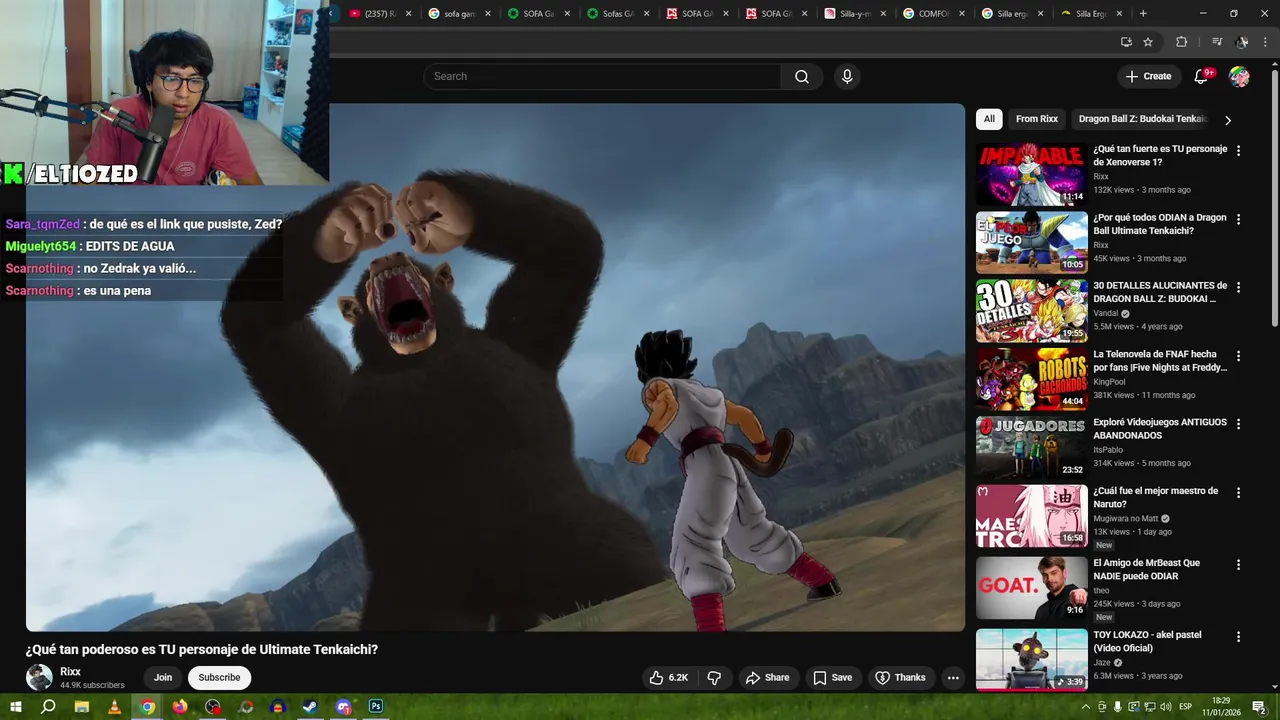The height and width of the screenshot is (720, 1280).
Task: Open options for Telenovela de FNAF video
Action: tap(1238, 356)
